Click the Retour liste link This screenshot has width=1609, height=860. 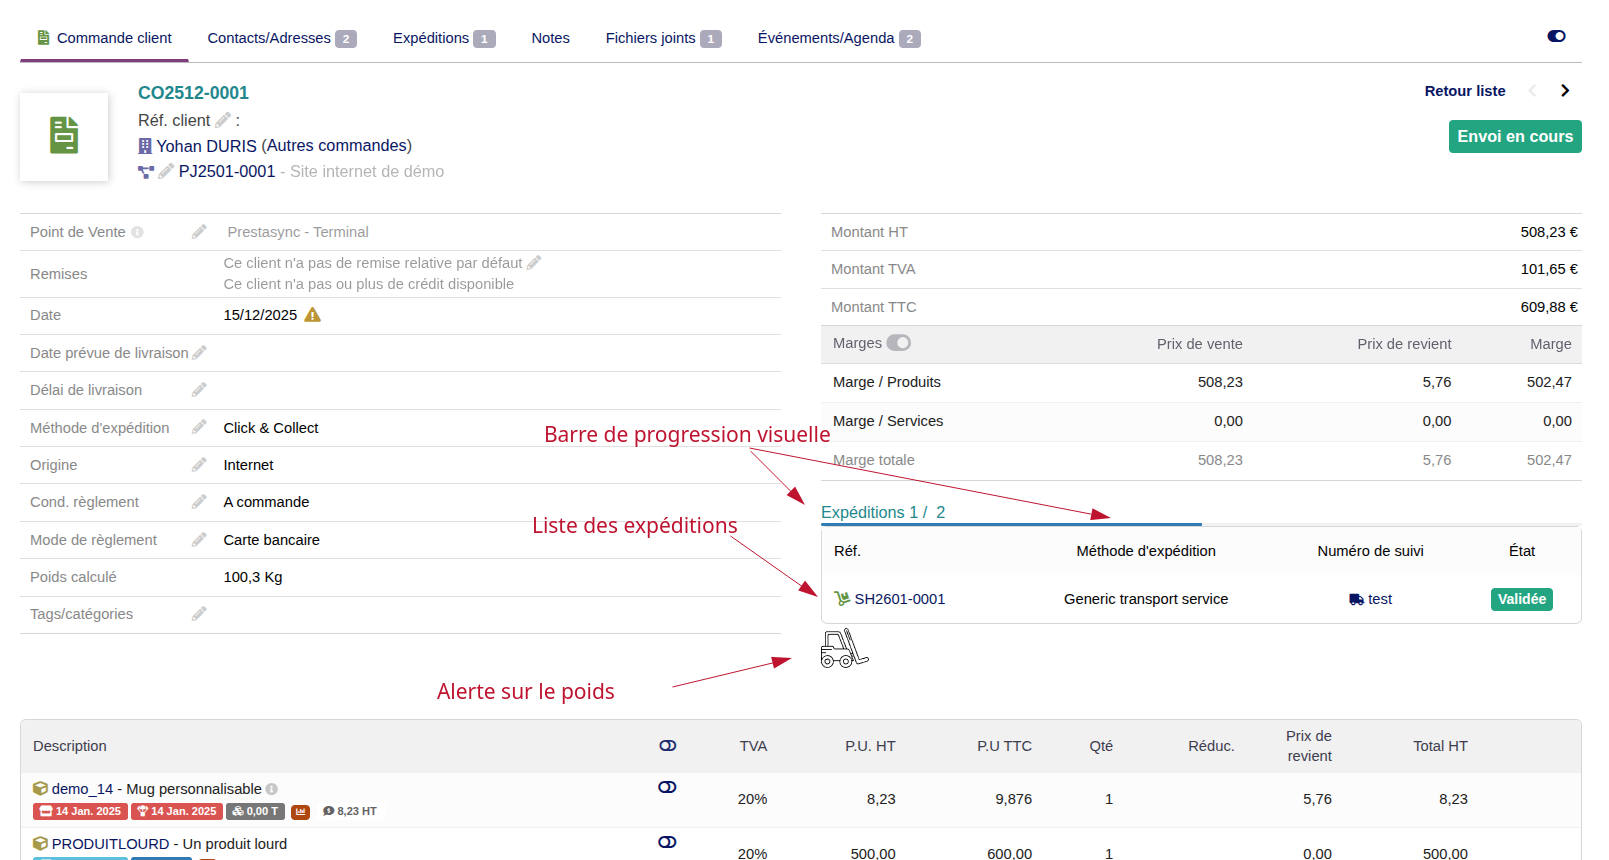[x=1464, y=91]
